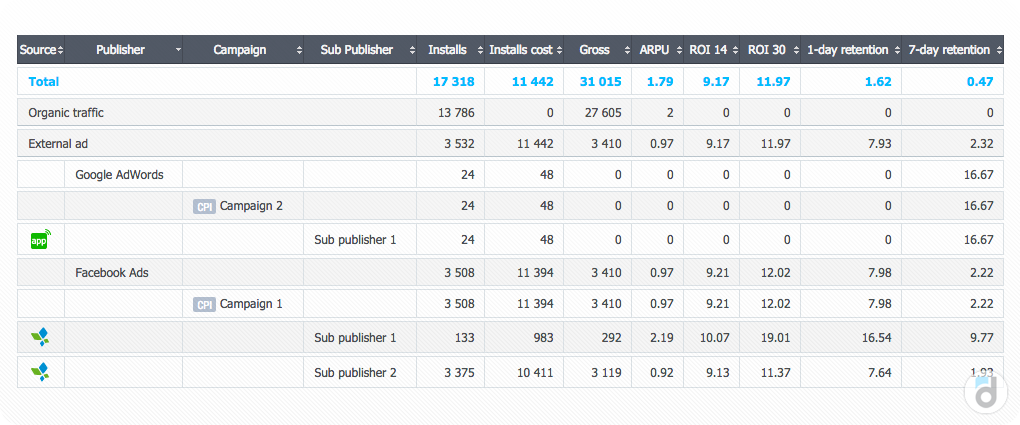This screenshot has height=425, width=1020.
Task: Sort table by the Source column
Action: click(40, 50)
